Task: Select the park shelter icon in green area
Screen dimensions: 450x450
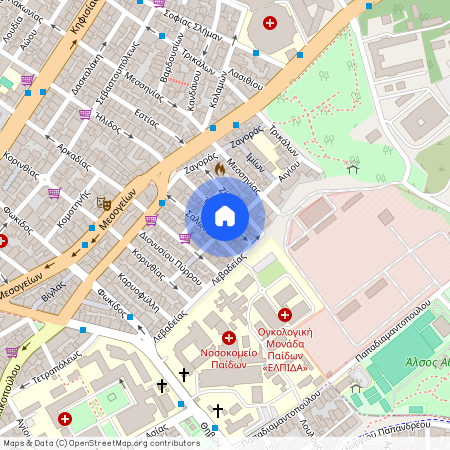Action: tap(353, 169)
